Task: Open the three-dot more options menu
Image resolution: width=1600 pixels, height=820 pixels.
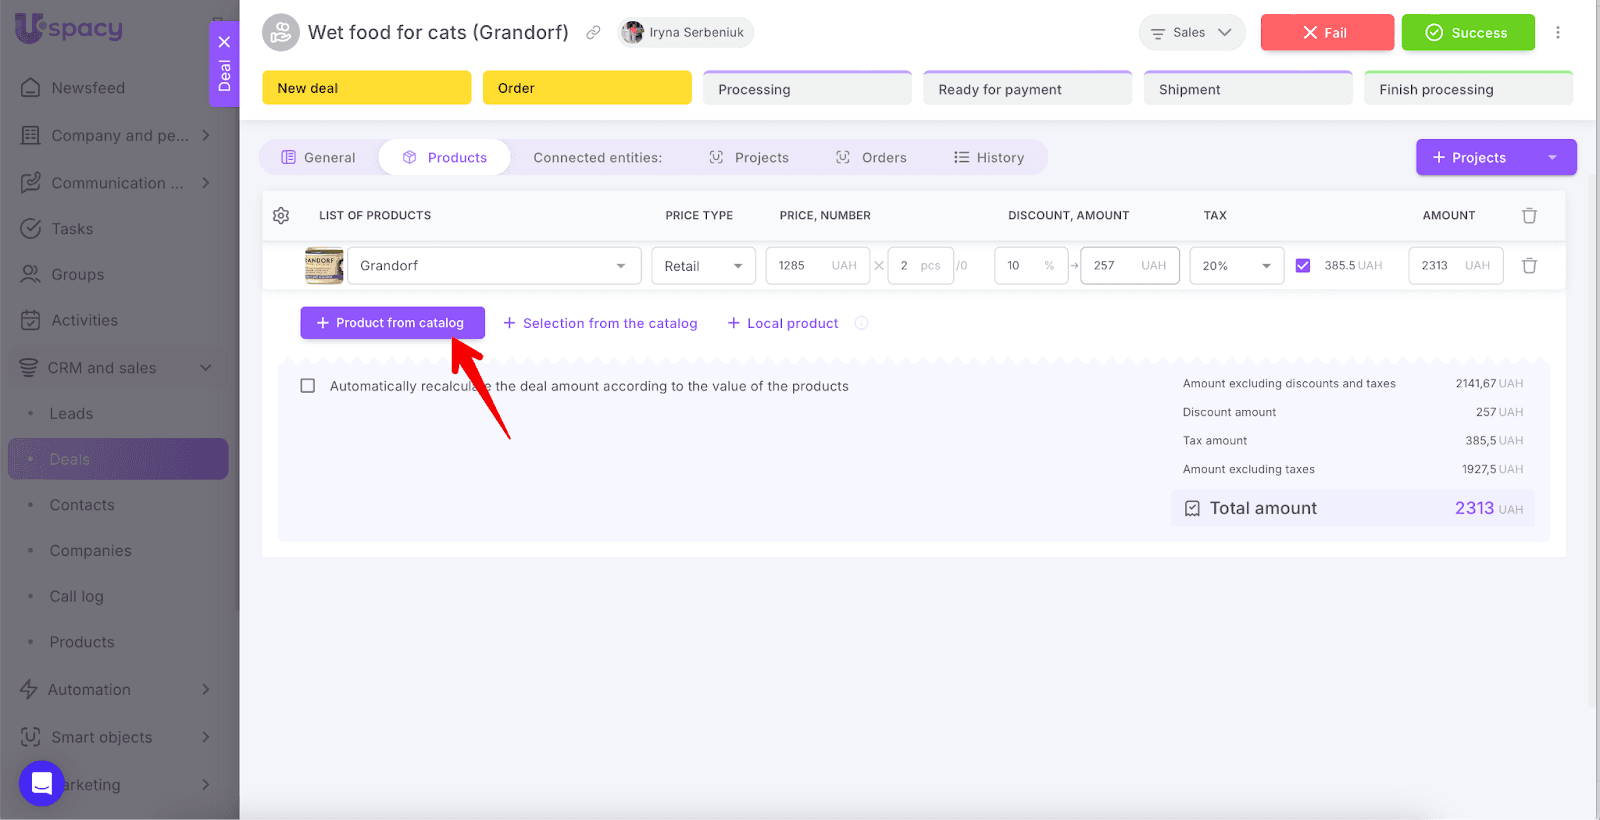Action: pos(1557,33)
